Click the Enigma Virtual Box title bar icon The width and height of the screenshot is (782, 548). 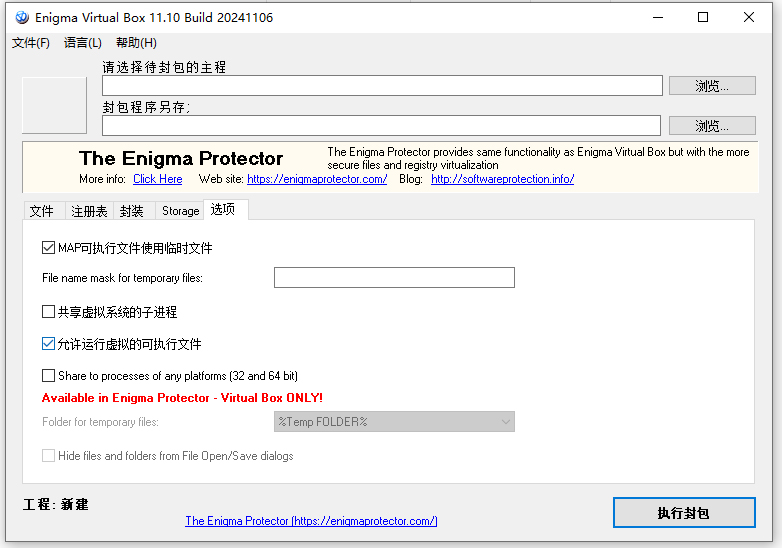(x=22, y=17)
